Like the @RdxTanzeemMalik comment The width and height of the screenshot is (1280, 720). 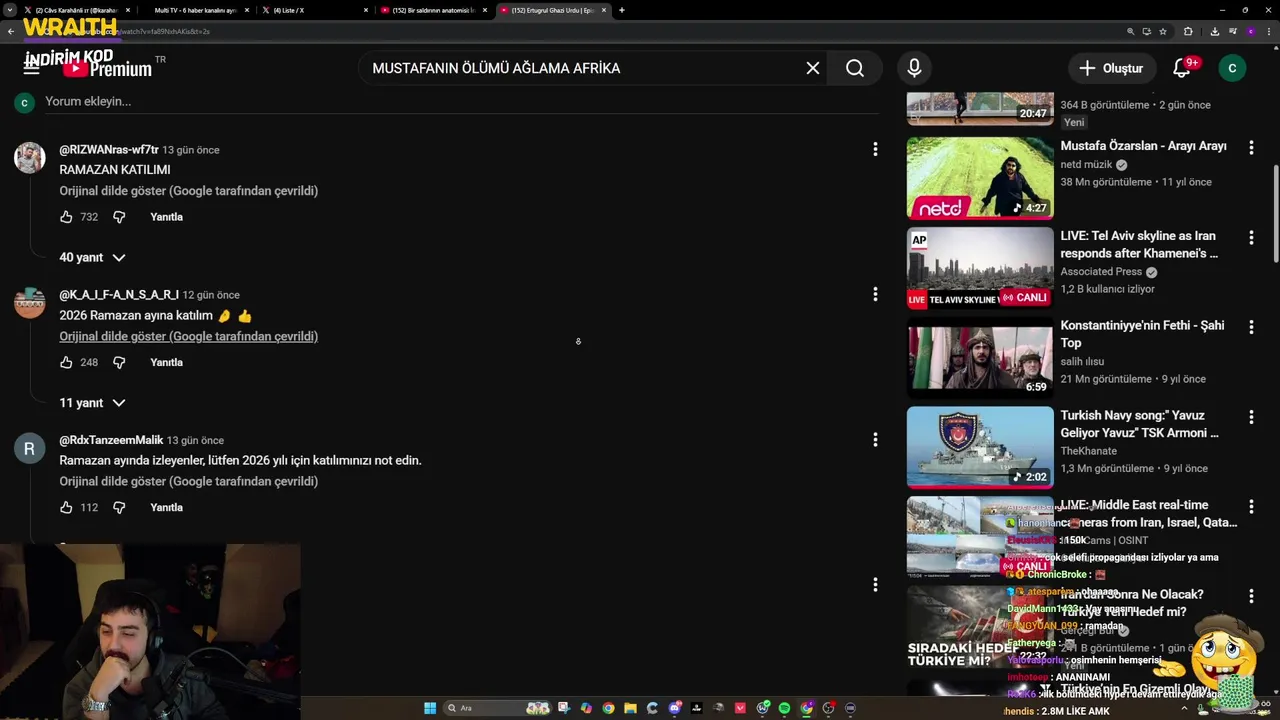[66, 507]
